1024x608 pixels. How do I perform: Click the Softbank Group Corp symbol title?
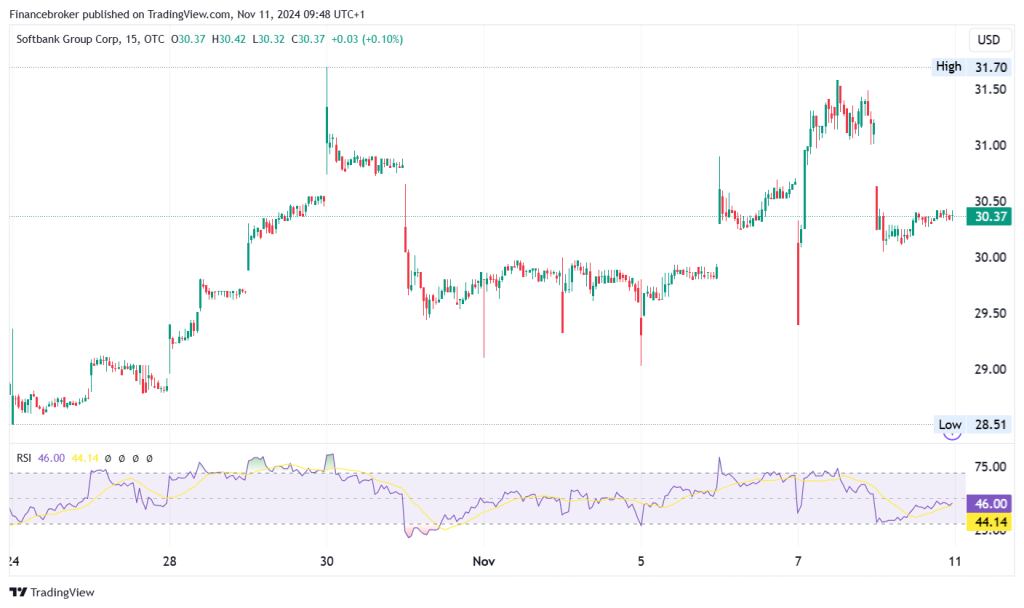tap(68, 39)
